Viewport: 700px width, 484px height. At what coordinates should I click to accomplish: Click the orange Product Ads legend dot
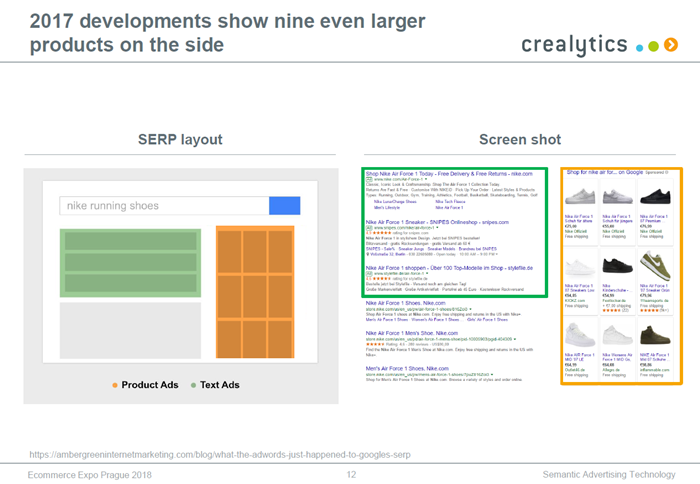[x=115, y=385]
